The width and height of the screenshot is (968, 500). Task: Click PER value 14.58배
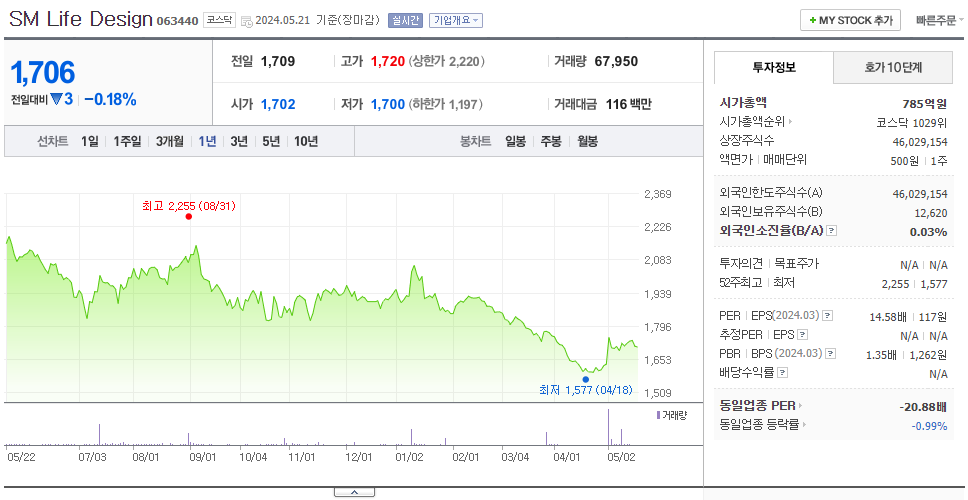[x=888, y=318]
